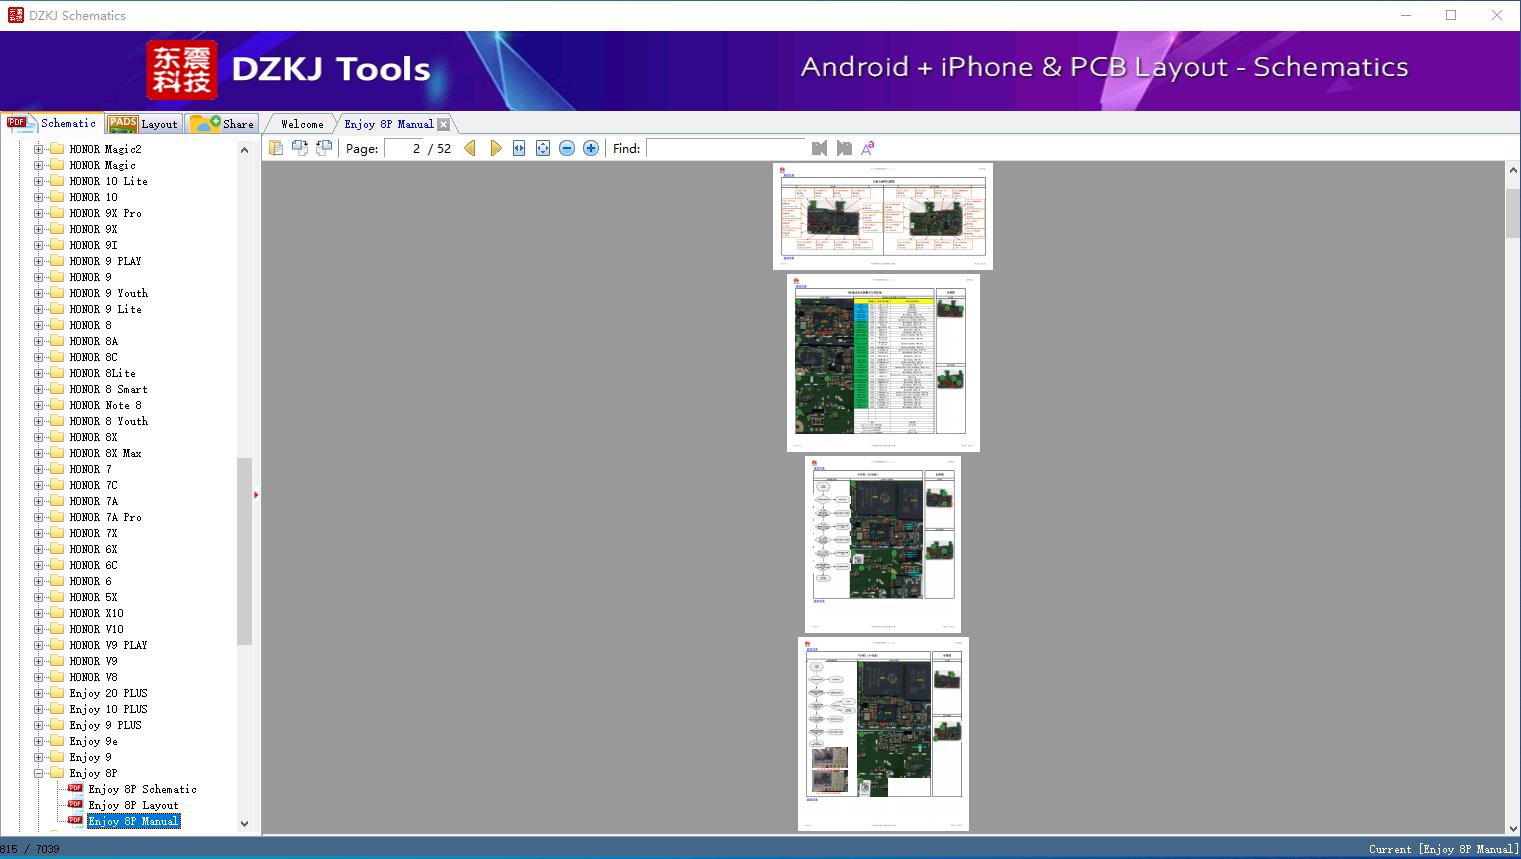Collapse the Enjoy 8P folder

coord(39,773)
